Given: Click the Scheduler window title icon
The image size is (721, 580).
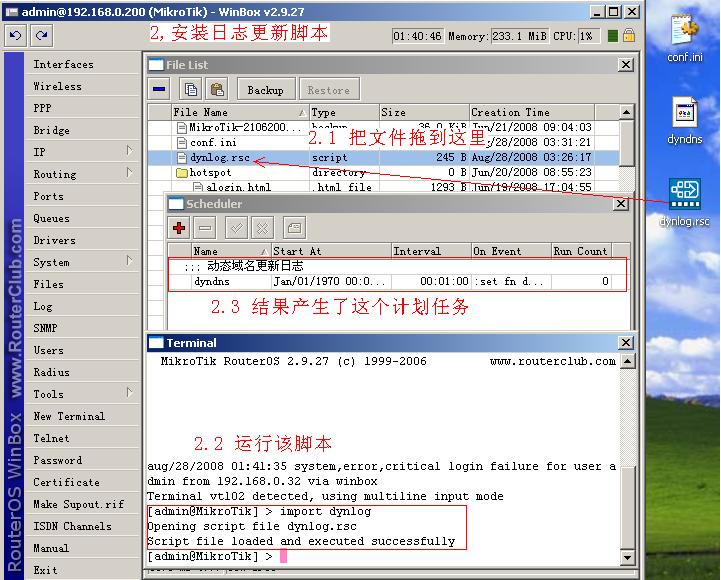Looking at the screenshot, I should [176, 204].
